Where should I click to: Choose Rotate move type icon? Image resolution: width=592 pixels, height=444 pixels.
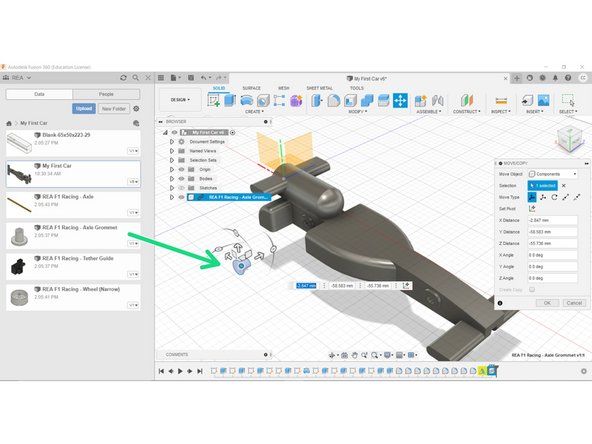click(554, 197)
